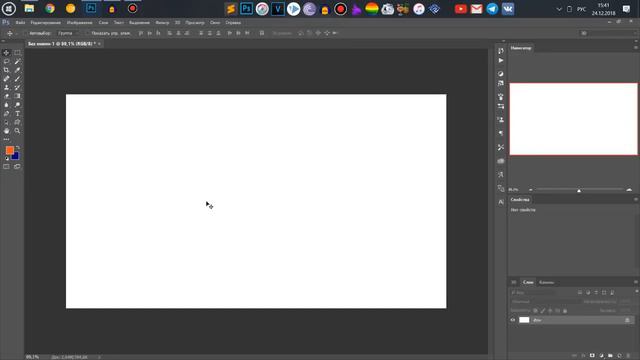
Task: Open the Файл menu
Action: tap(20, 22)
